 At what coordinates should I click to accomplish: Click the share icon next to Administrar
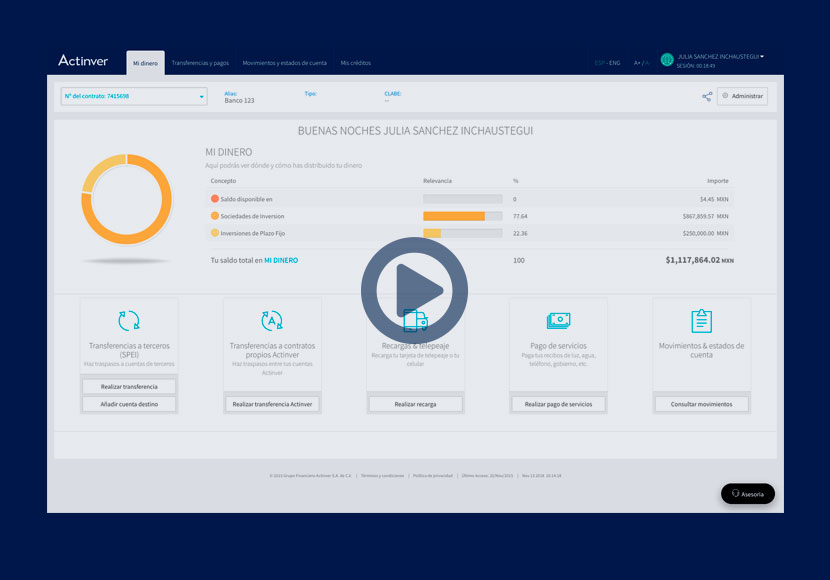pos(707,97)
